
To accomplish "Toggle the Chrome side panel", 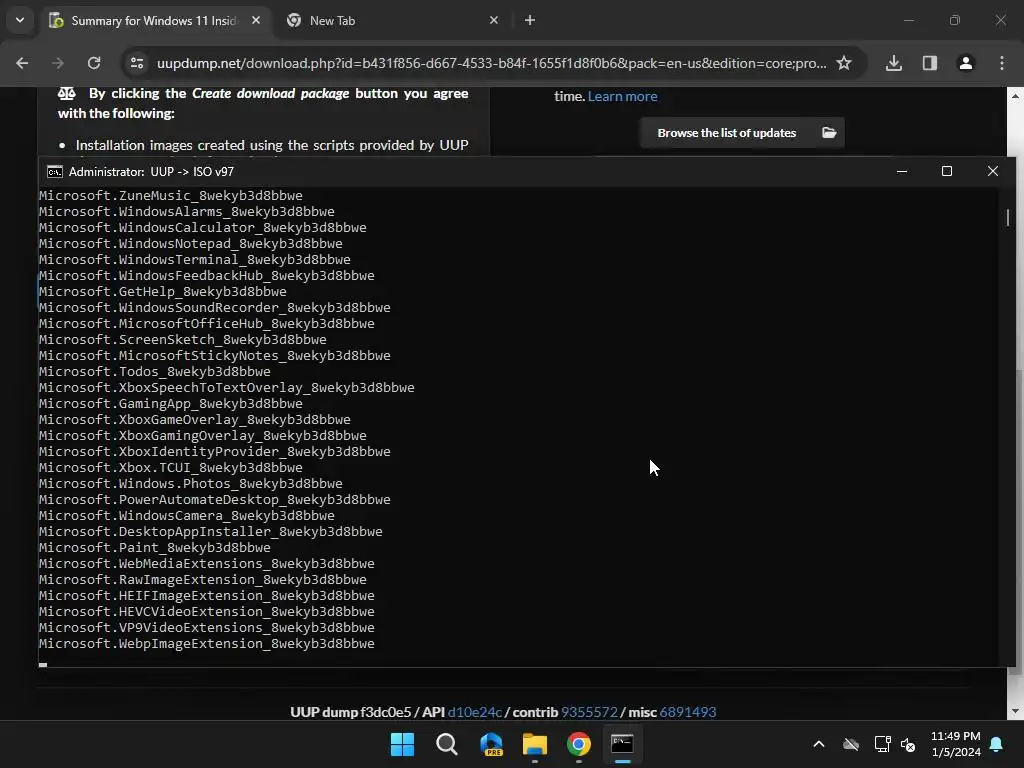I will (930, 63).
